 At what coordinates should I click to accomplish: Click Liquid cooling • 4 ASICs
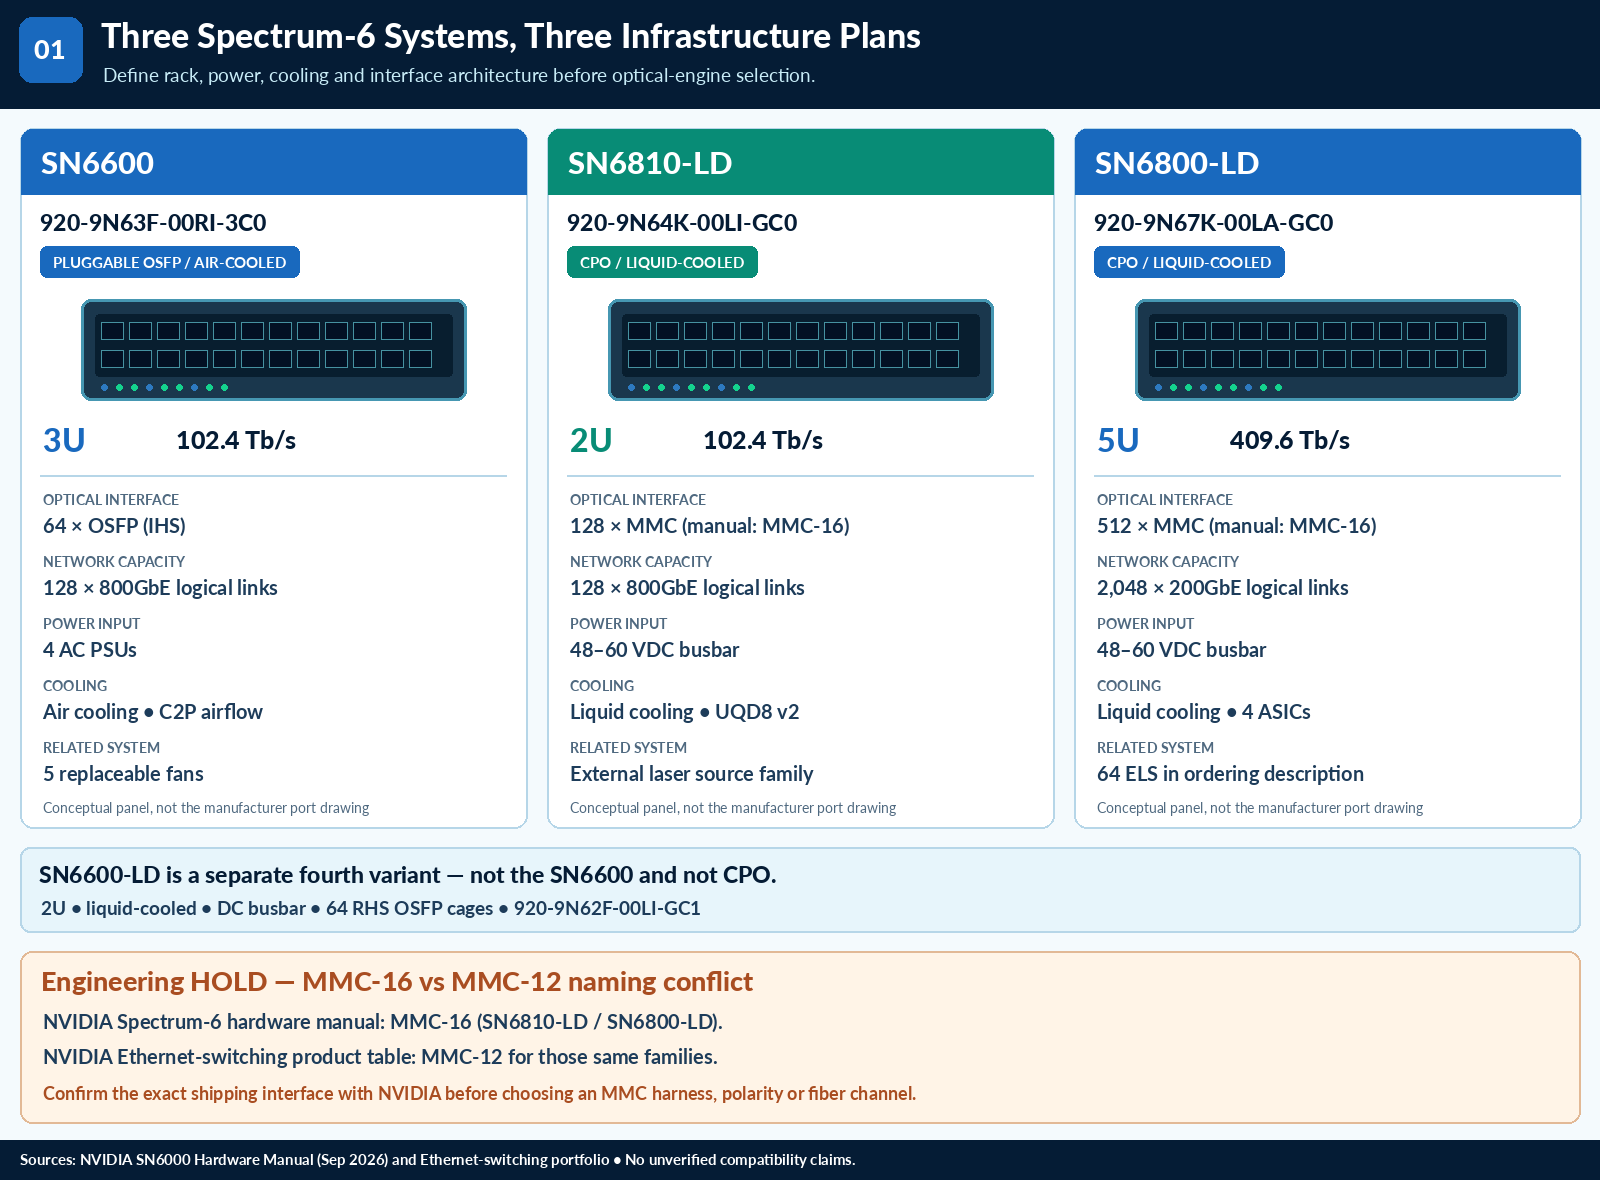[1204, 712]
